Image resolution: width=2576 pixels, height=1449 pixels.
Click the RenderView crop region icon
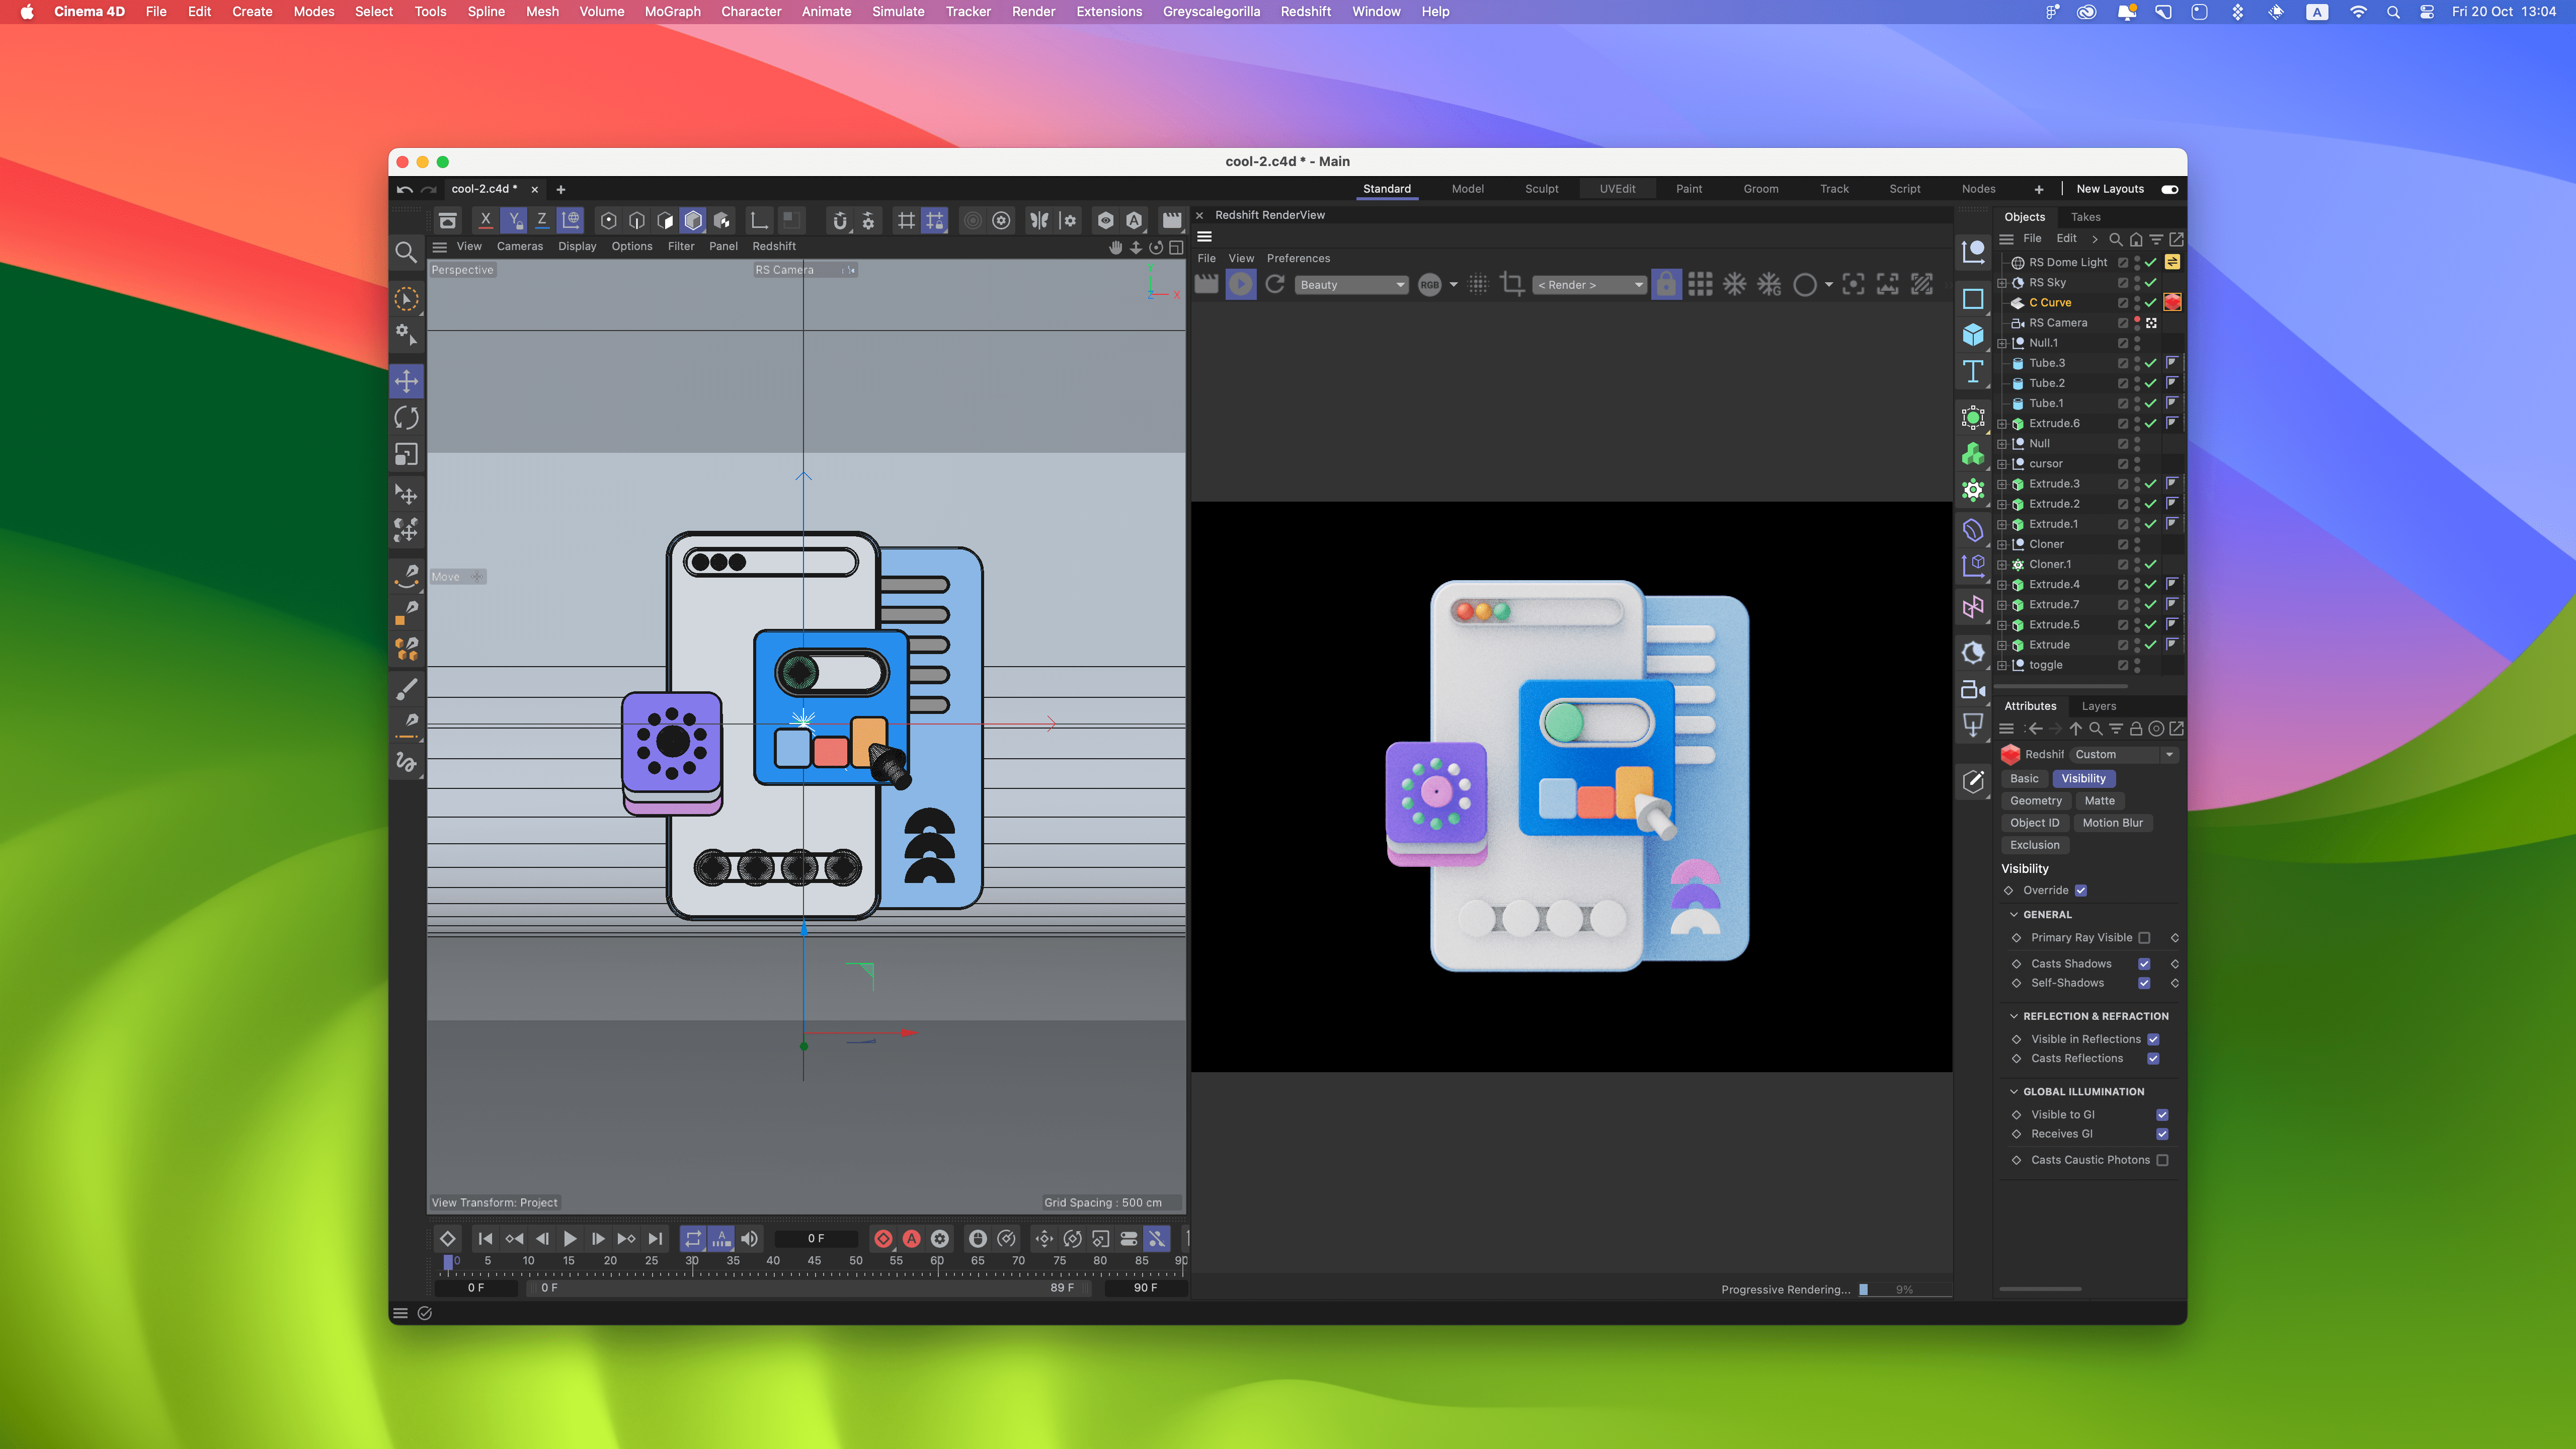tap(1512, 285)
